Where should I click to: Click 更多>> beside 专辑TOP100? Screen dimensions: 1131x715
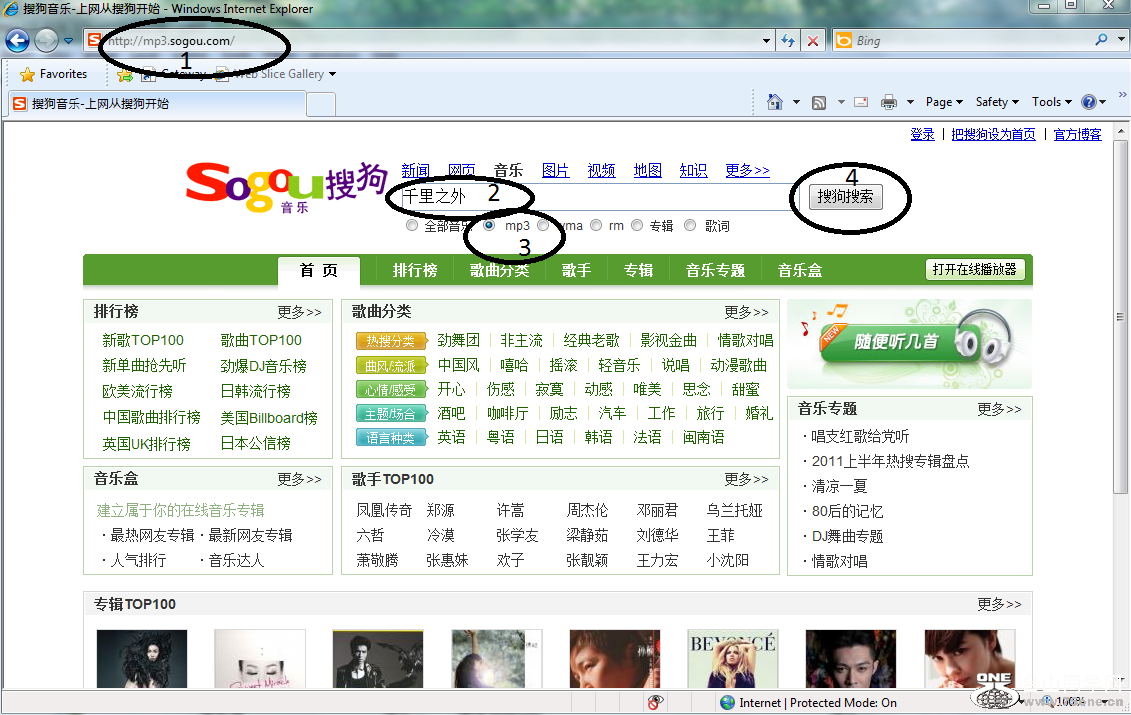tap(999, 604)
